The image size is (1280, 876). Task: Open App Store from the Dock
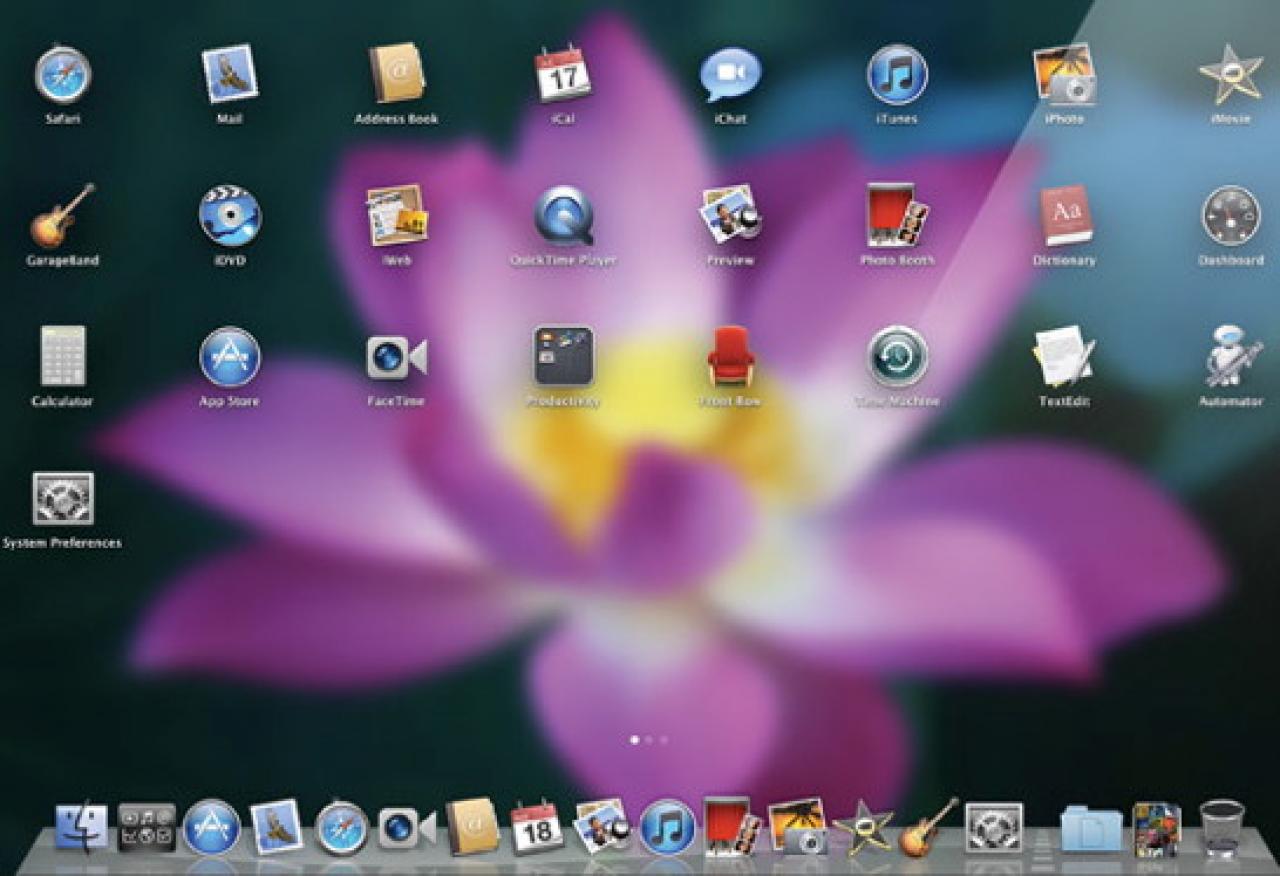[x=212, y=827]
